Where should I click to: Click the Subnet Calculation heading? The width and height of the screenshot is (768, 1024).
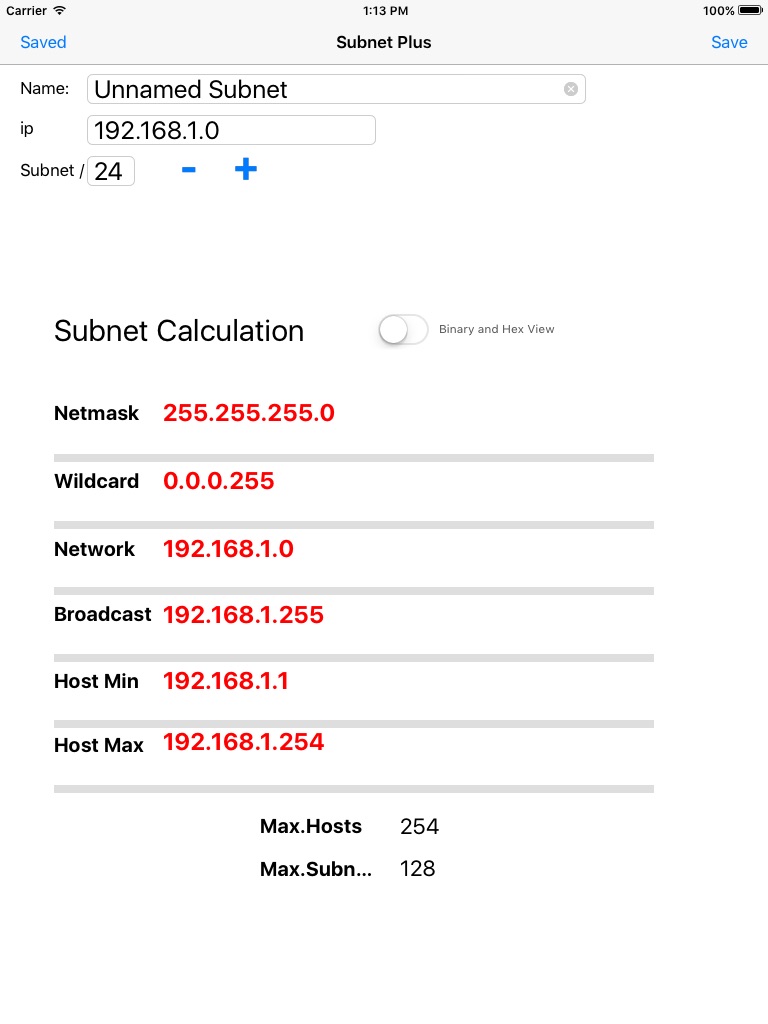179,330
